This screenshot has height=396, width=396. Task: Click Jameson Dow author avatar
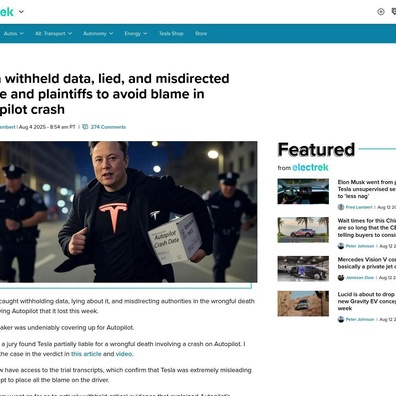point(341,278)
